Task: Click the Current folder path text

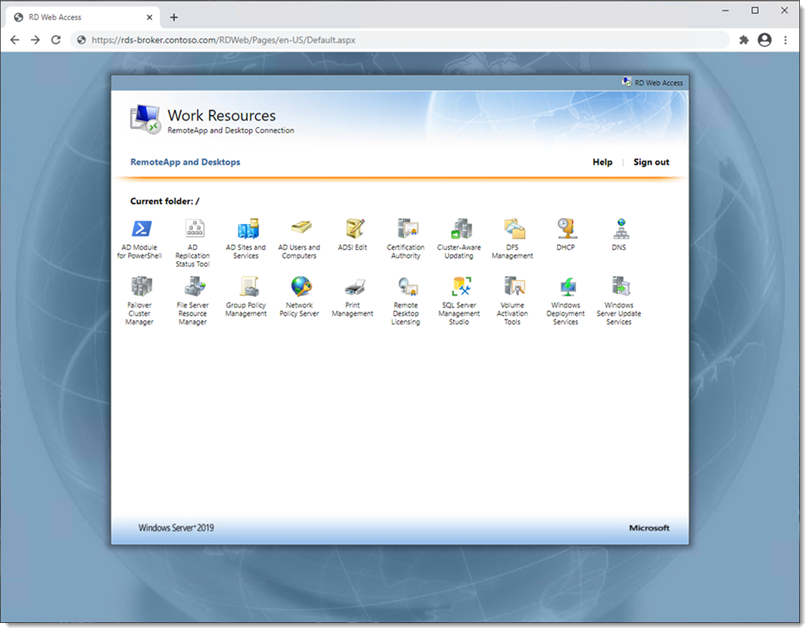Action: coord(165,202)
